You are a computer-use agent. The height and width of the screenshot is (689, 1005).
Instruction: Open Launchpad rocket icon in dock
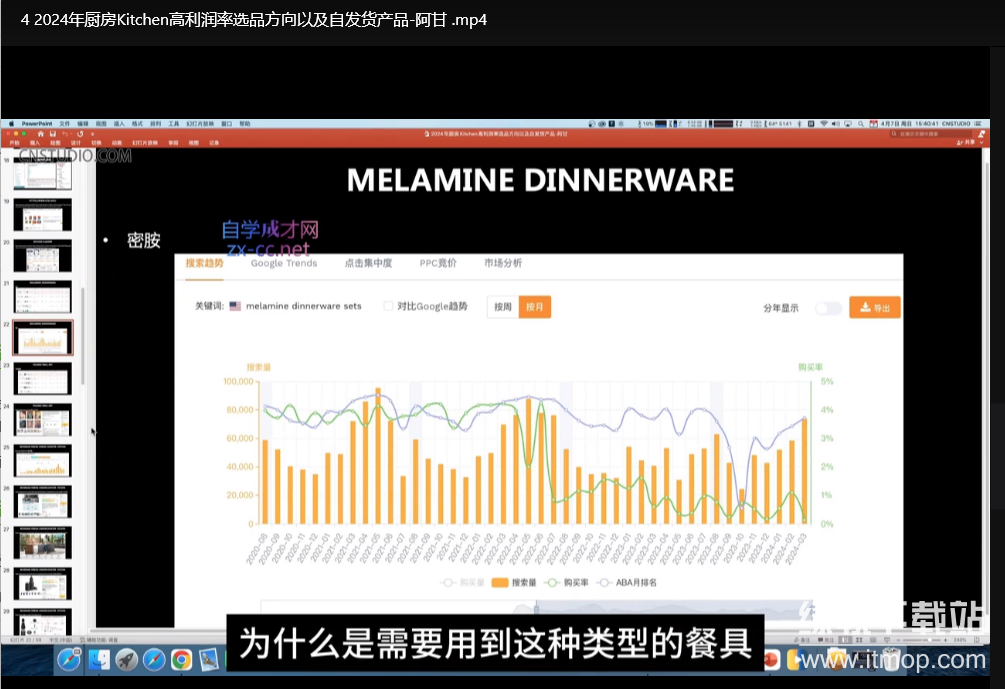tap(126, 660)
